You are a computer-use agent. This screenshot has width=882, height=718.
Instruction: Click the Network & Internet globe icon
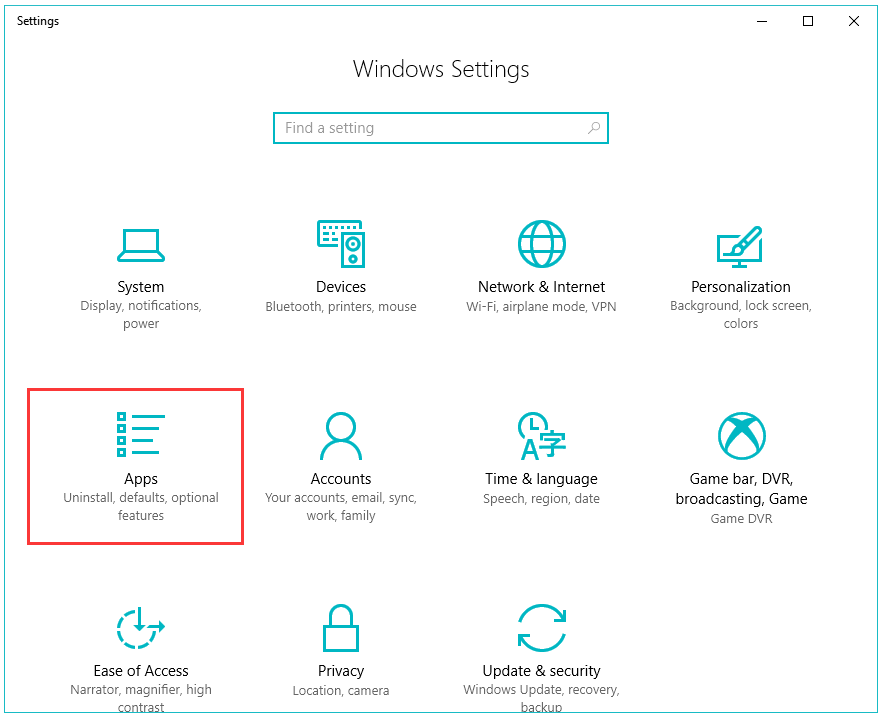click(541, 244)
